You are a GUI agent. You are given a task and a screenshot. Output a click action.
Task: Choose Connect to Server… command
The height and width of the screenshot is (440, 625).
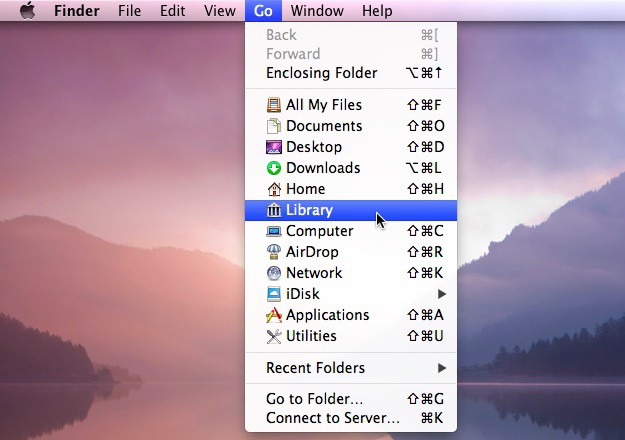[351, 418]
